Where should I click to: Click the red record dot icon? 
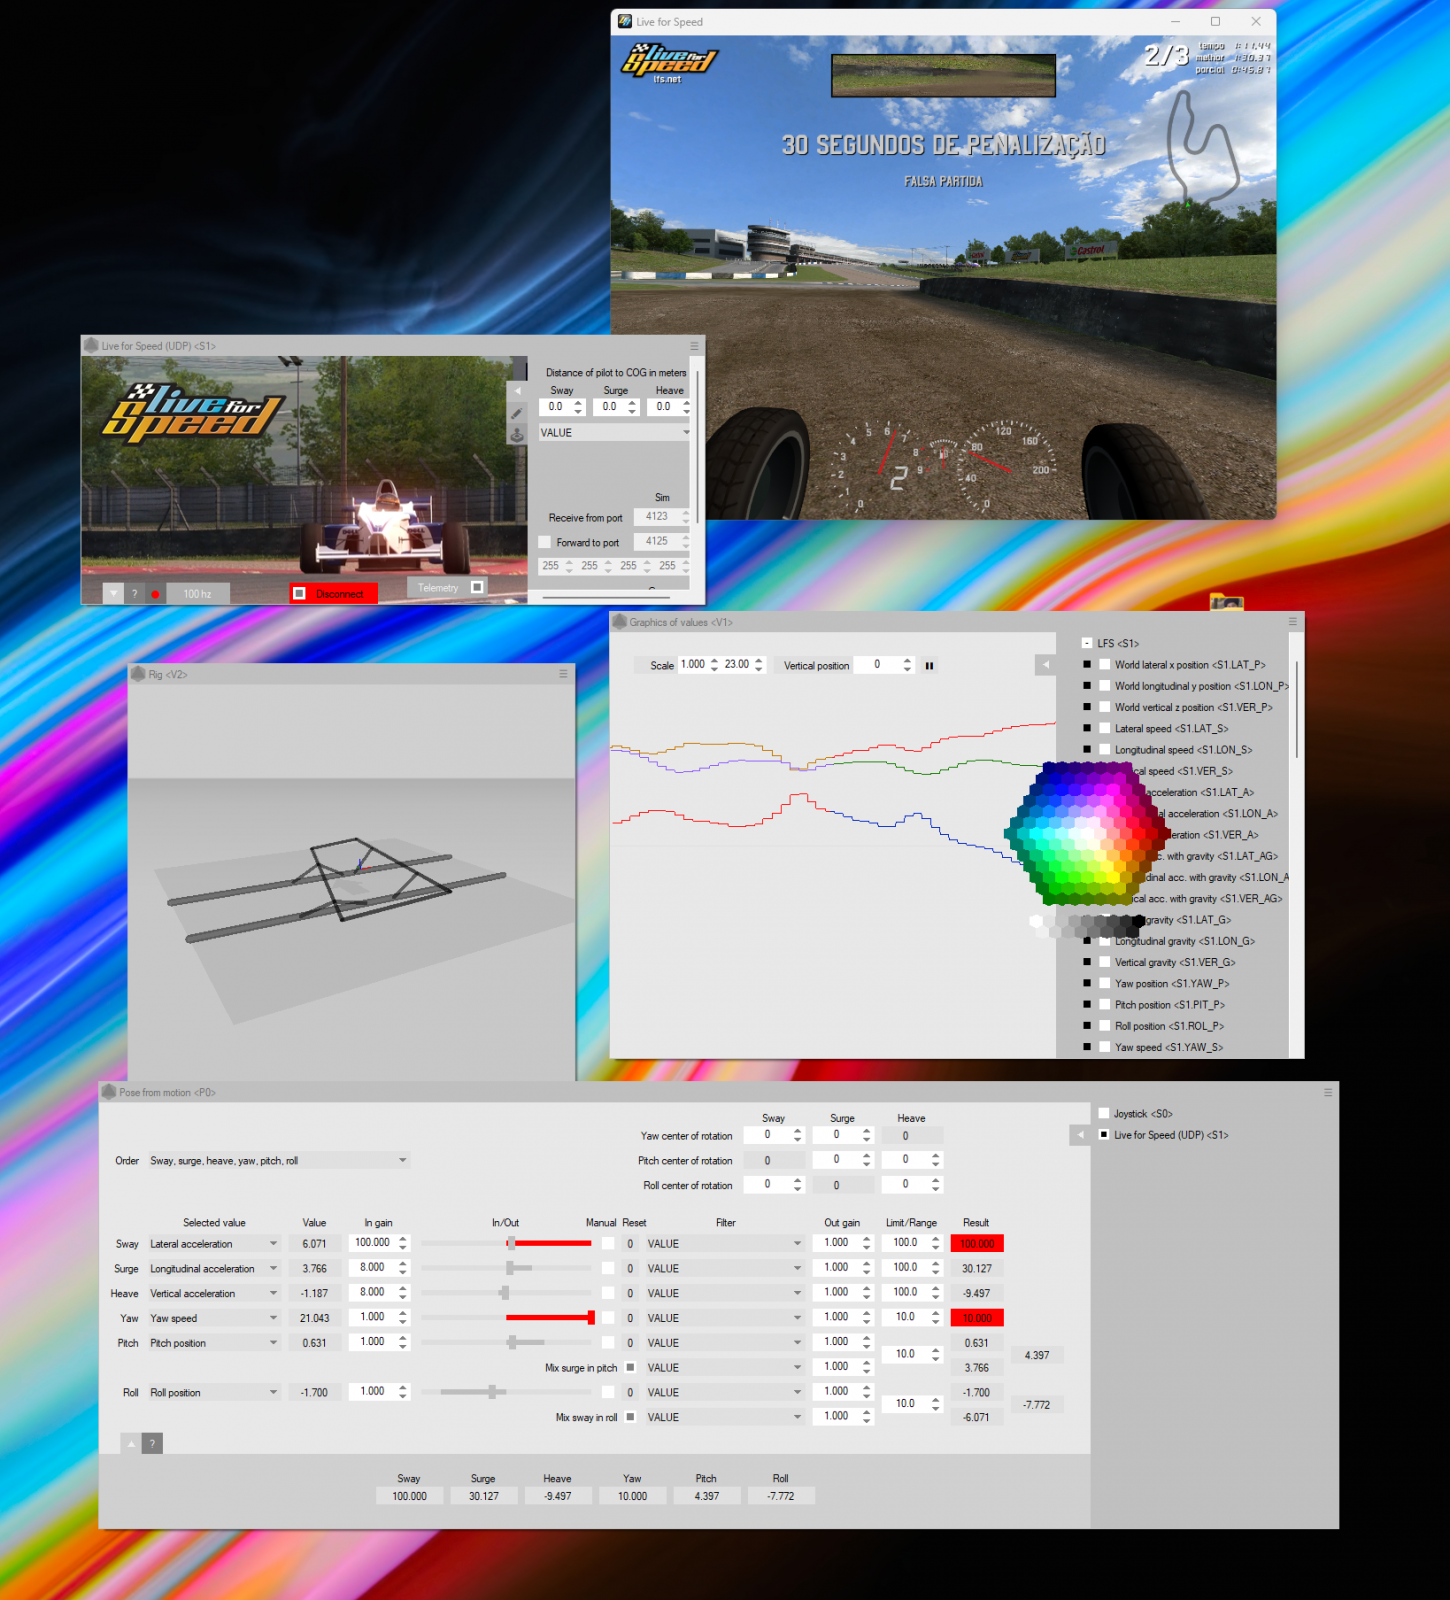click(x=155, y=594)
